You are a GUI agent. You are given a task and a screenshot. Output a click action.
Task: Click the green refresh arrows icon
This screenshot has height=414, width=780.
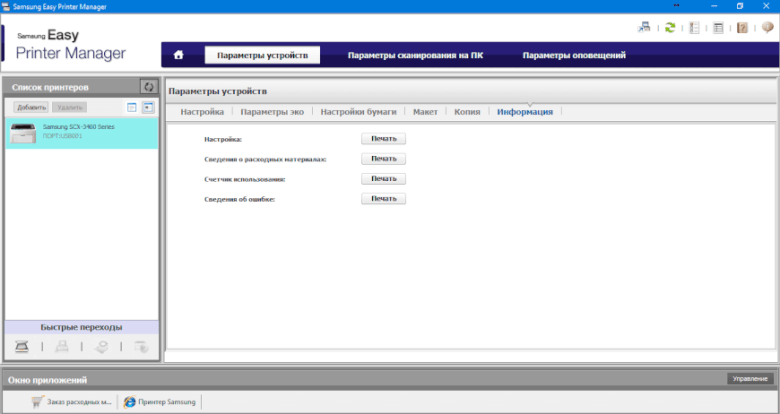tap(670, 27)
